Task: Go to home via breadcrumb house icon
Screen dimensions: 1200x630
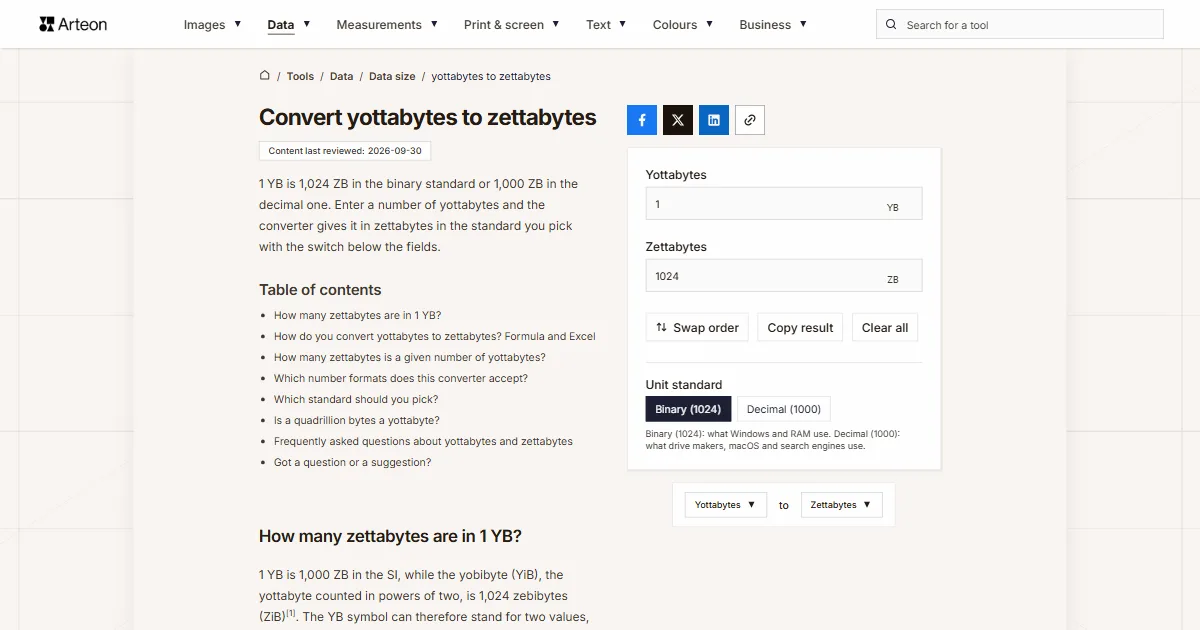Action: click(x=265, y=75)
